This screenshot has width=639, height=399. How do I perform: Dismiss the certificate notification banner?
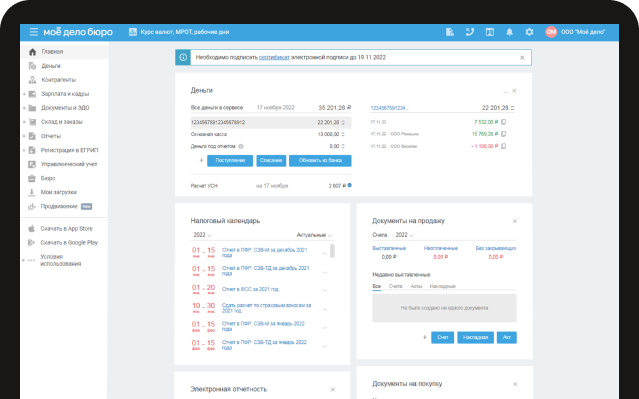[x=522, y=57]
